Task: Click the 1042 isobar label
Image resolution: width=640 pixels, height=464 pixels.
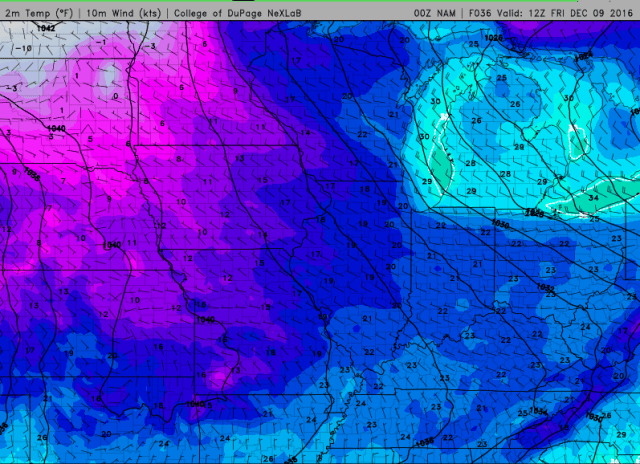Action: coord(44,30)
